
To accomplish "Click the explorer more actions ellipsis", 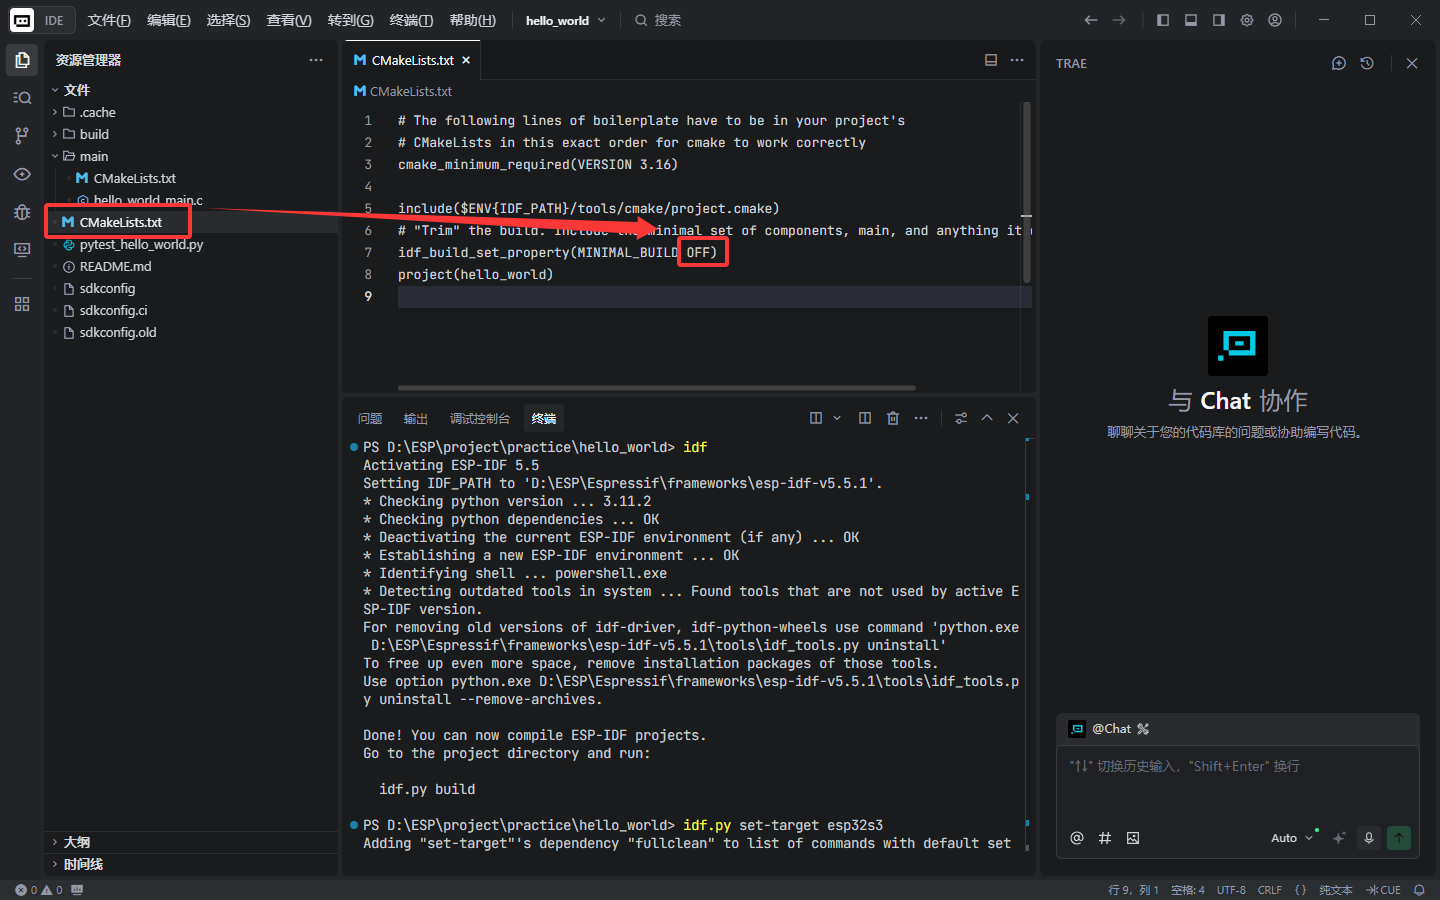I will point(316,60).
